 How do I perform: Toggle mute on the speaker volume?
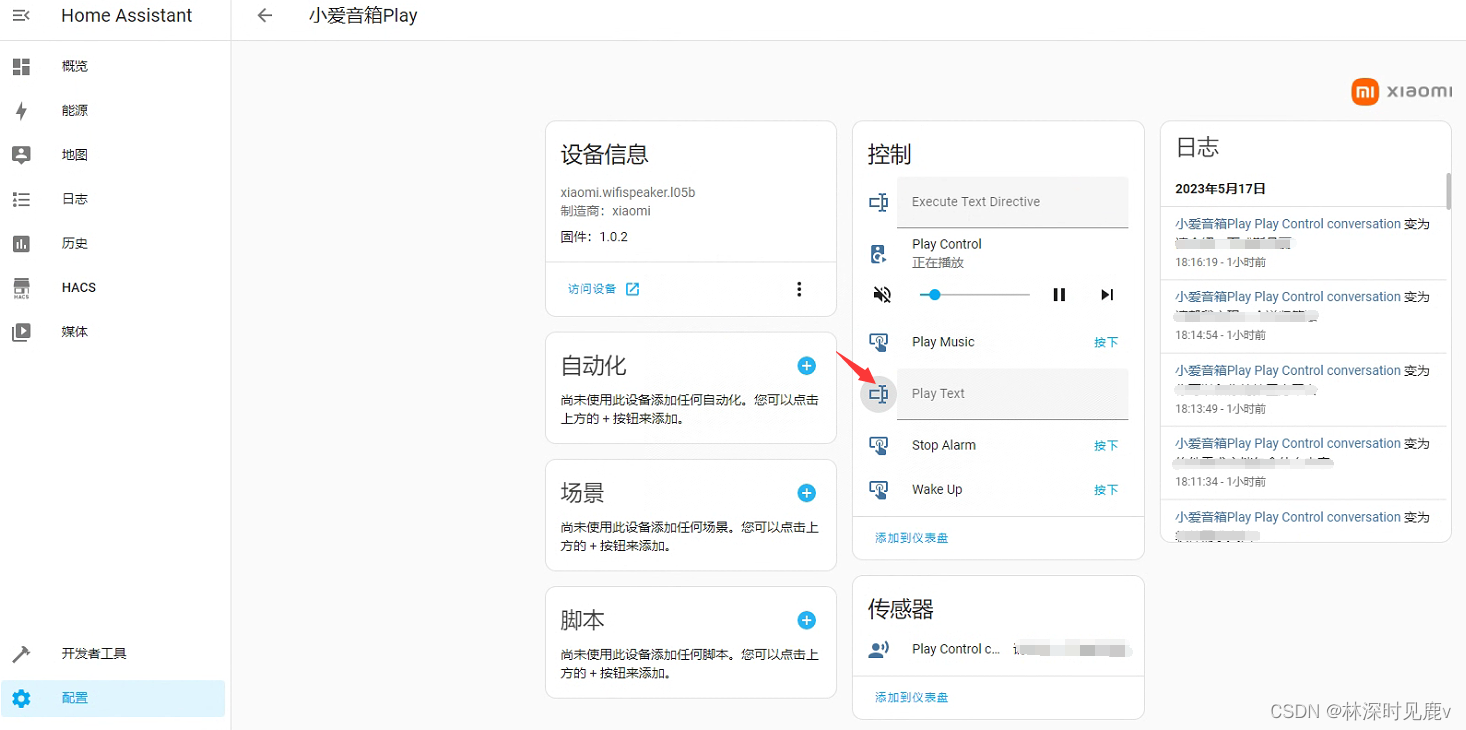[x=882, y=295]
